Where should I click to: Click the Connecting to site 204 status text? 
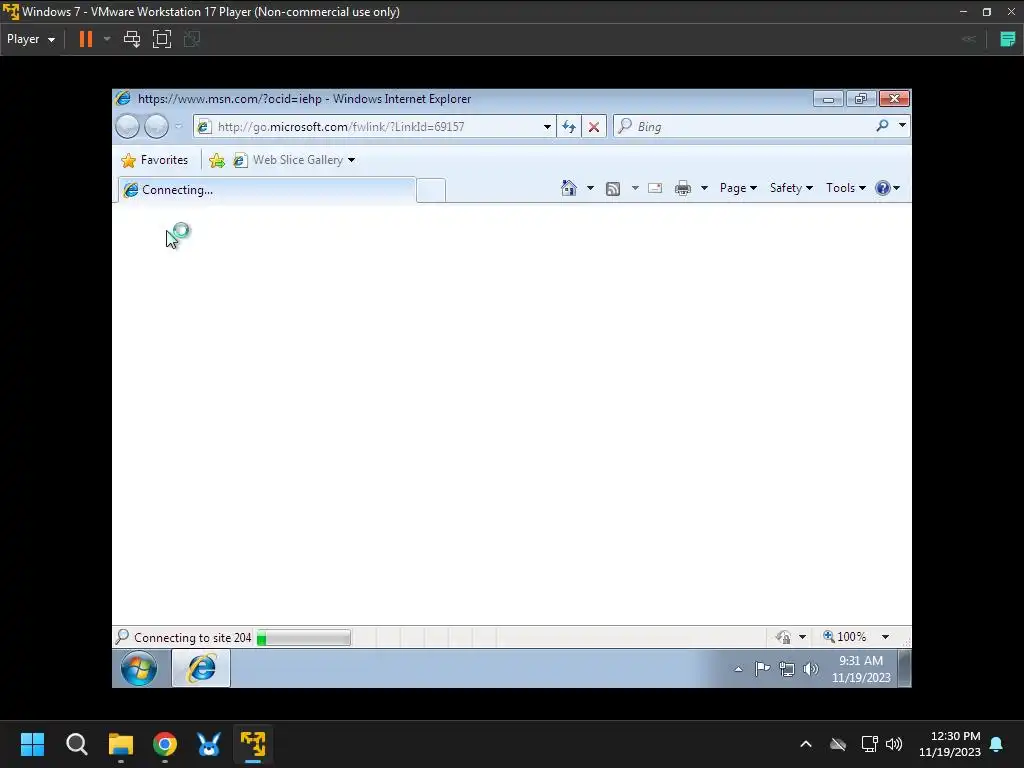click(x=193, y=637)
